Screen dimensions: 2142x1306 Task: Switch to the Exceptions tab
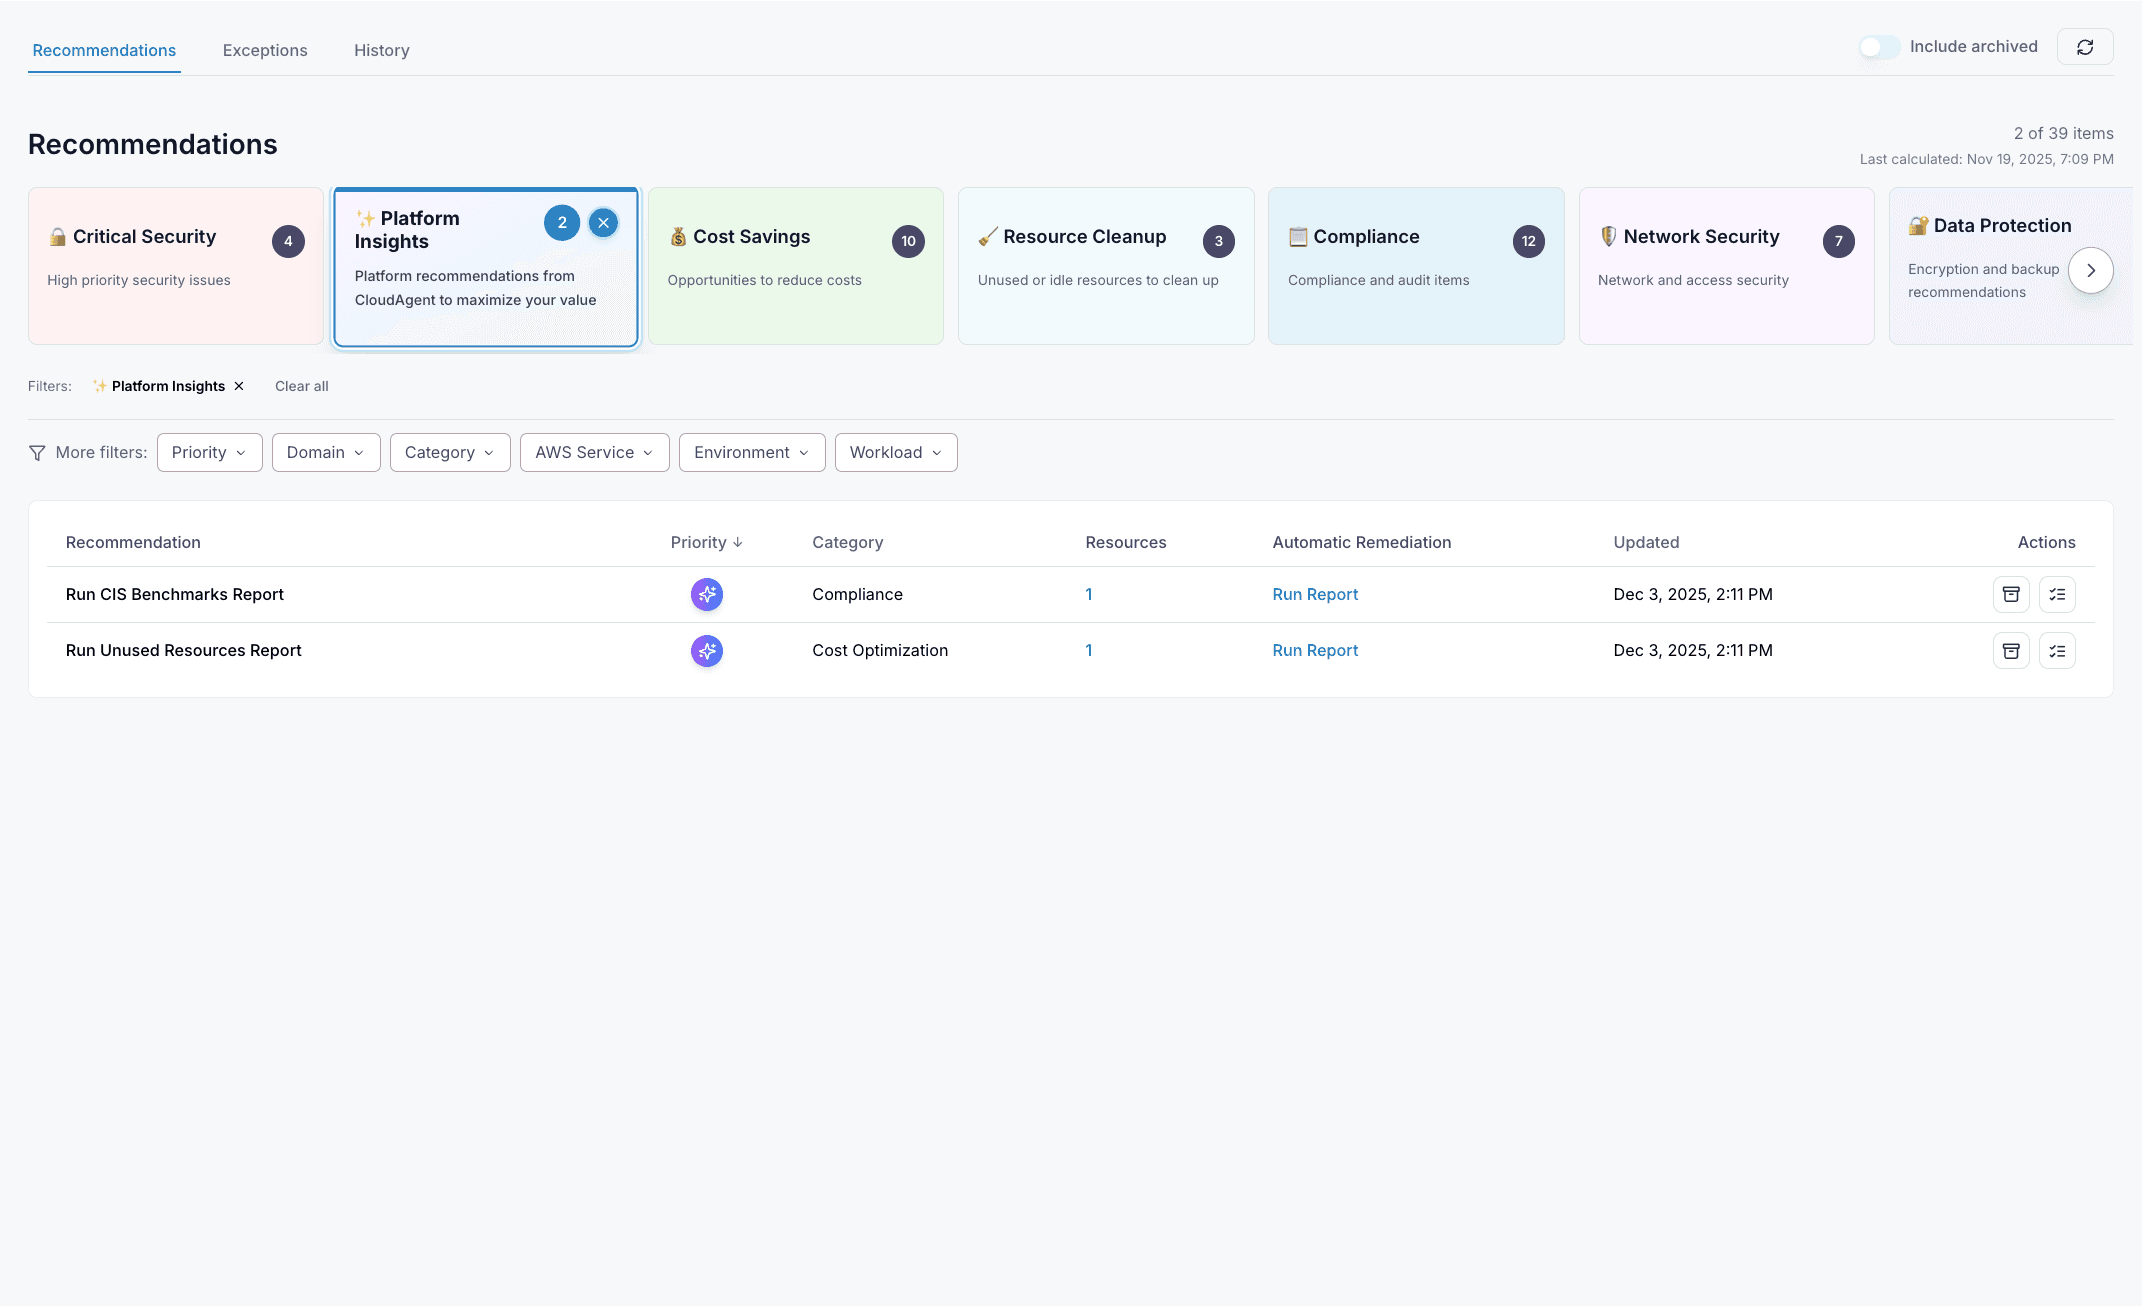coord(265,50)
